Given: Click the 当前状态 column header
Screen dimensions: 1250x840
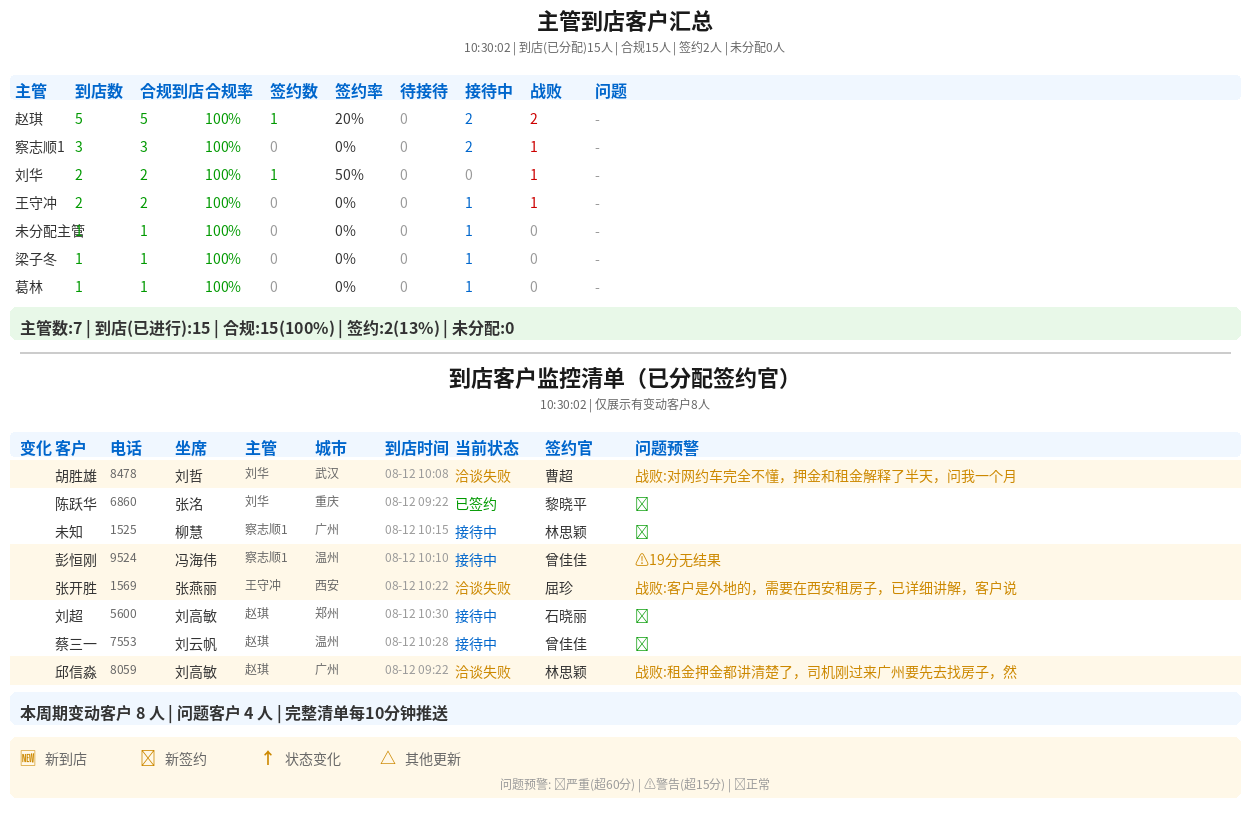Looking at the screenshot, I should 487,449.
